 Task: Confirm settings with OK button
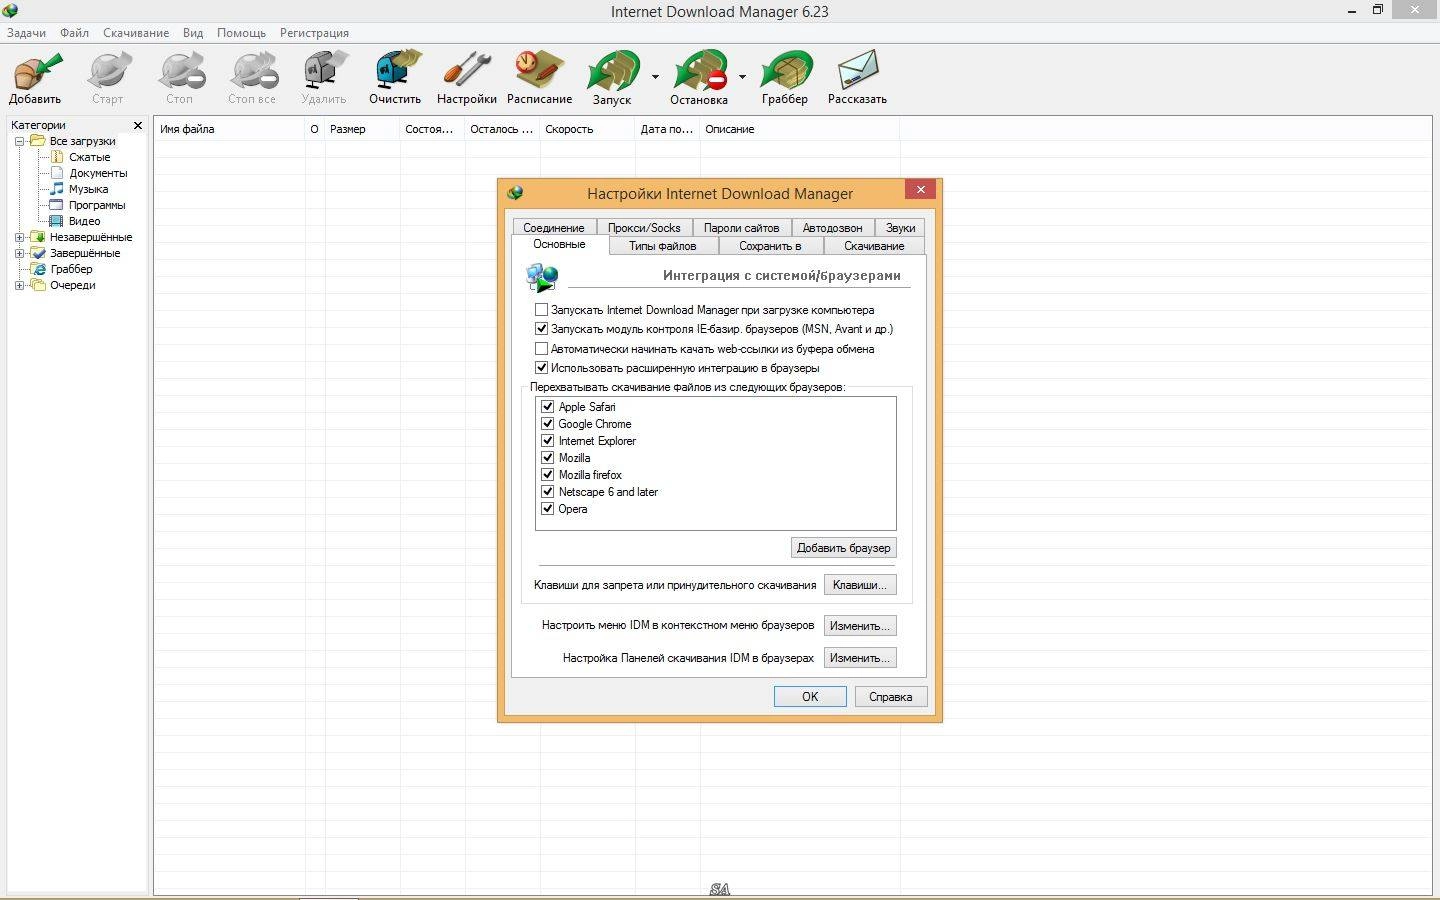tap(810, 697)
